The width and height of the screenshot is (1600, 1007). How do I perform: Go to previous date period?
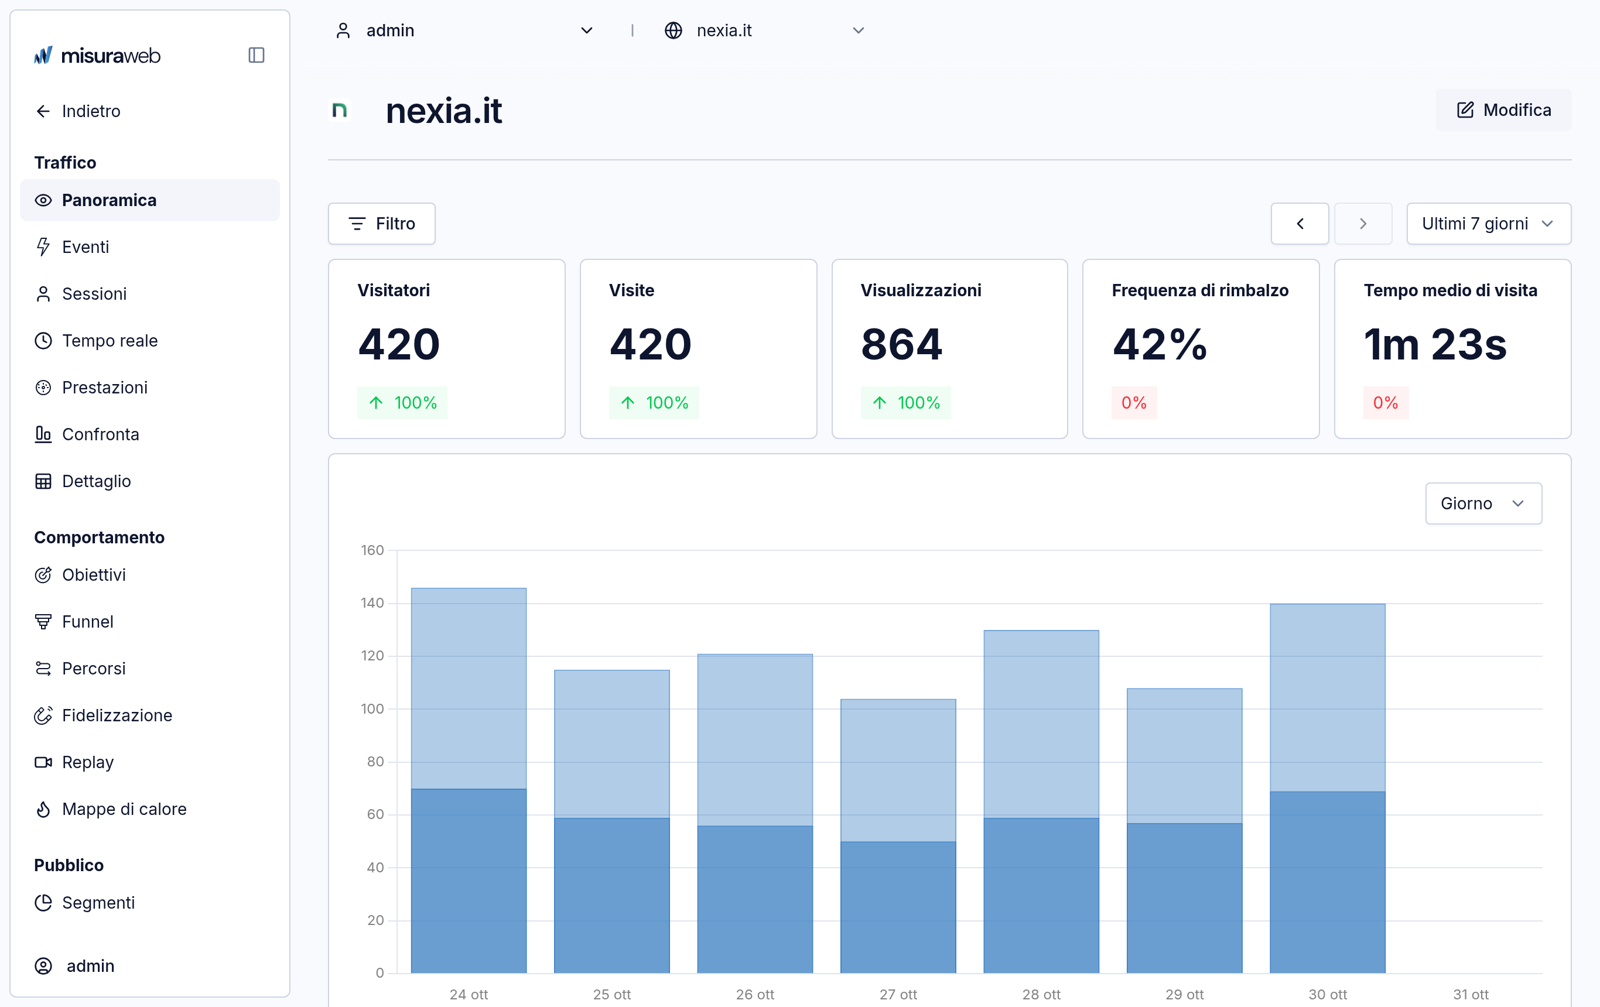1300,224
